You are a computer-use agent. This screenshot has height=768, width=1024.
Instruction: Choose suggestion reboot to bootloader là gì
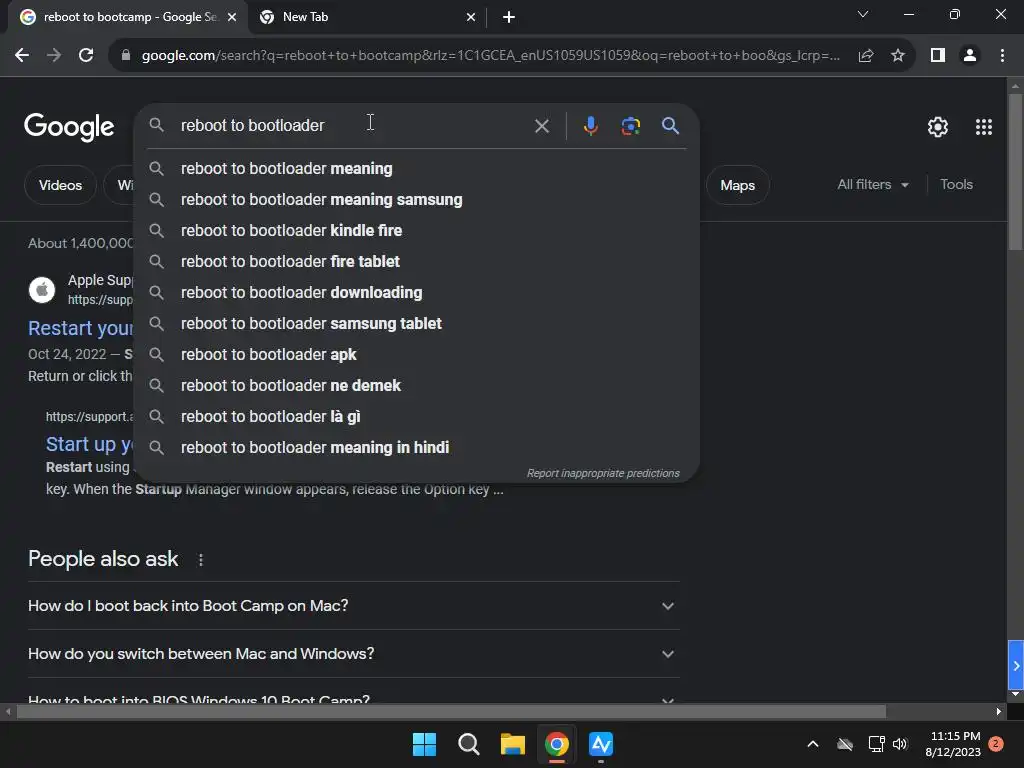coord(417,417)
